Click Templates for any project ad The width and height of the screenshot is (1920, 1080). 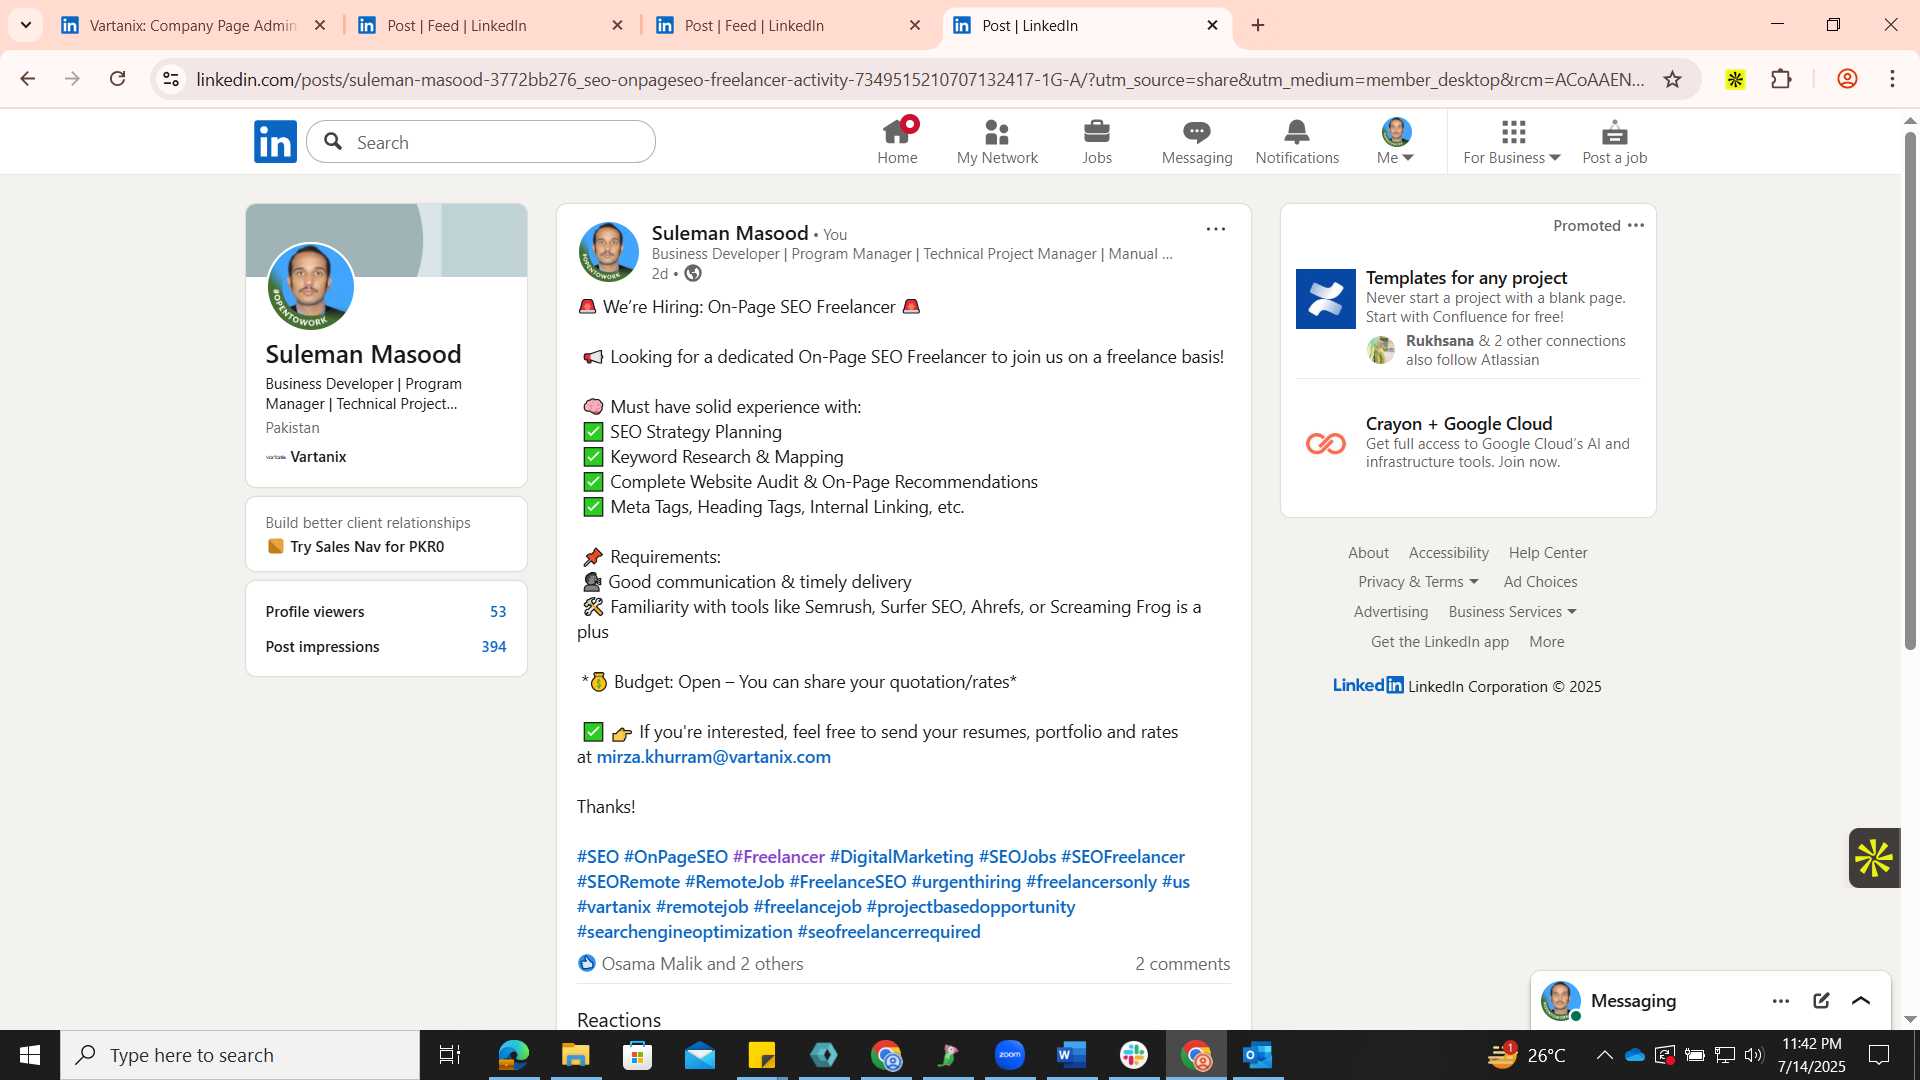point(1466,278)
